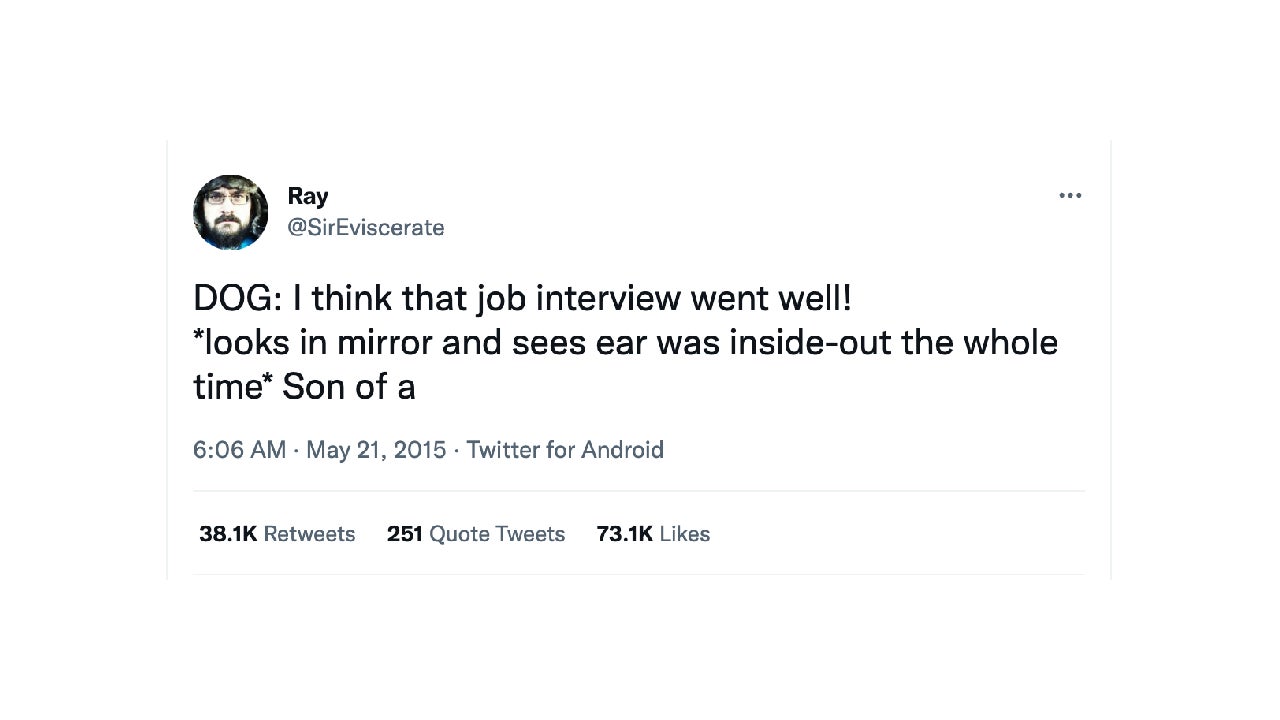The height and width of the screenshot is (720, 1280).
Task: Click the divider line below the timestamp
Action: pos(639,490)
